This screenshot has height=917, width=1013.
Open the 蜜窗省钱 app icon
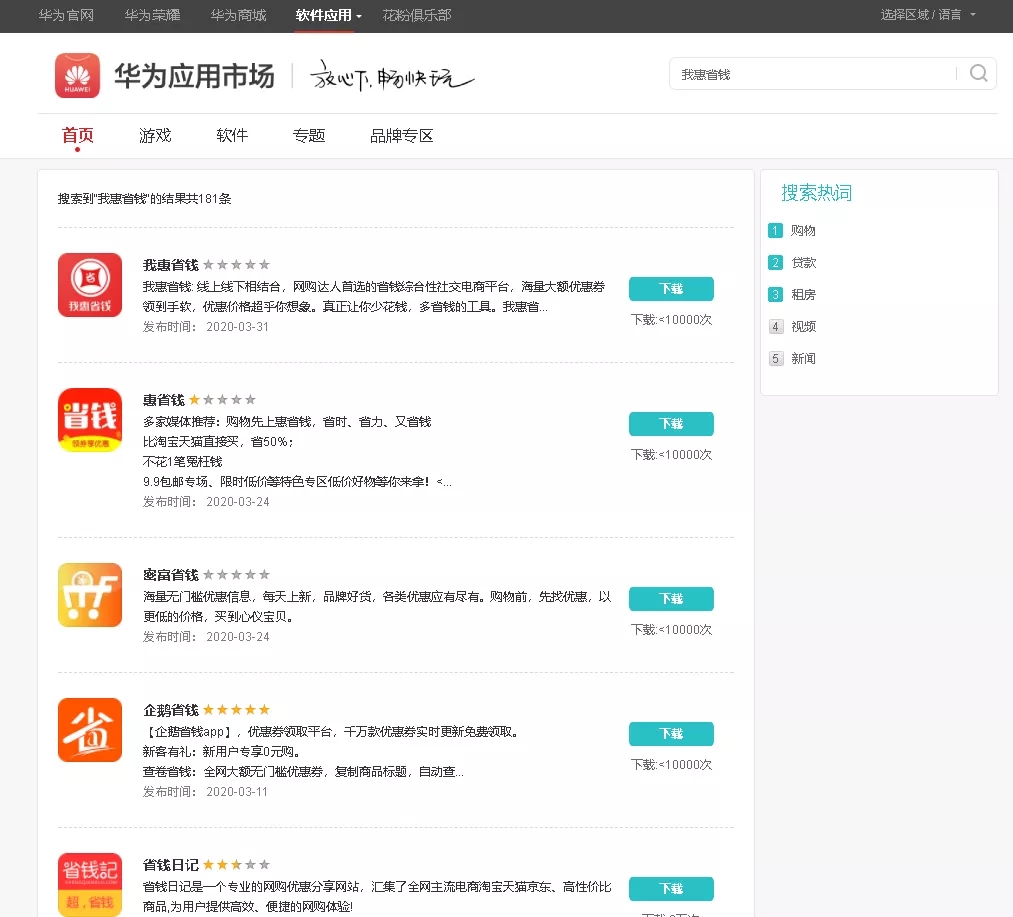(x=90, y=595)
